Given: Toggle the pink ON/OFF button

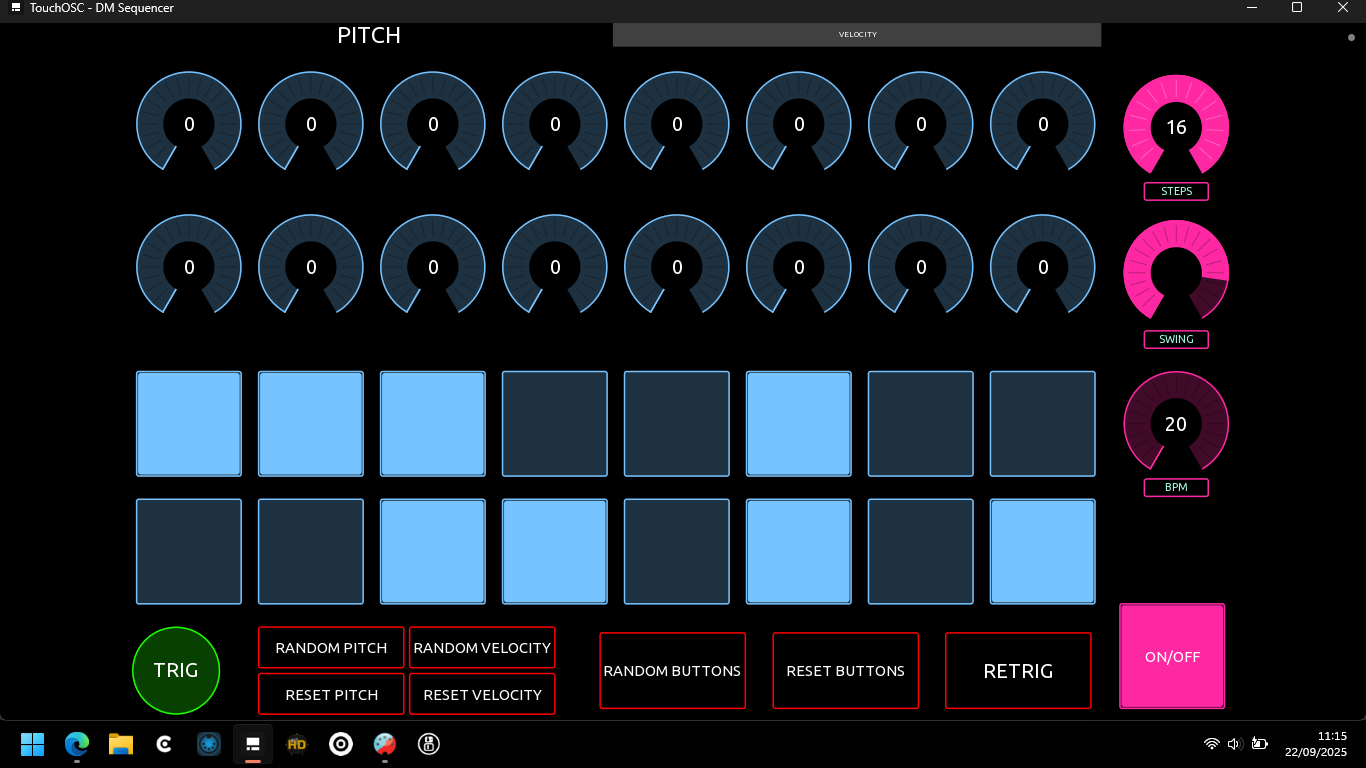Looking at the screenshot, I should coord(1172,657).
